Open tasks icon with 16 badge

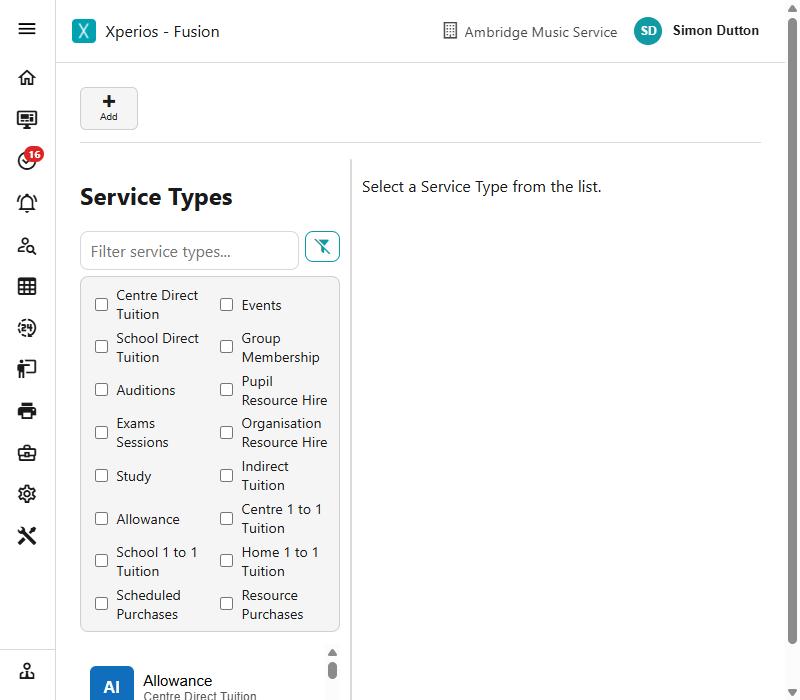[29, 158]
